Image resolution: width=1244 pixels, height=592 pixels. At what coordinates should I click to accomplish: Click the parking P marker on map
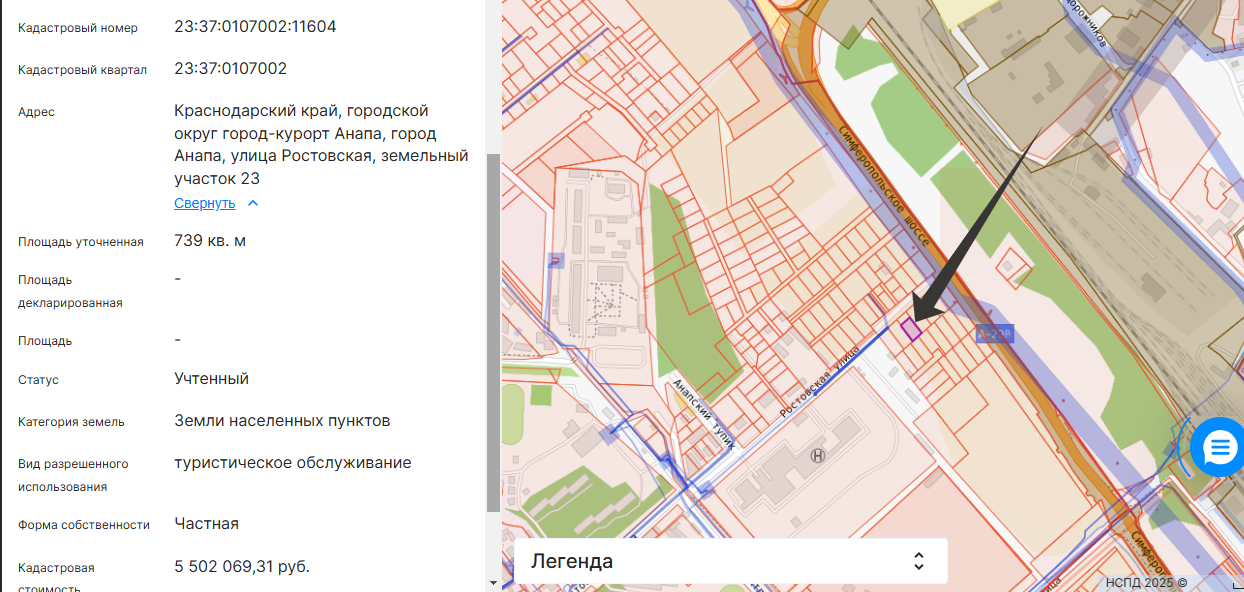pyautogui.click(x=556, y=260)
